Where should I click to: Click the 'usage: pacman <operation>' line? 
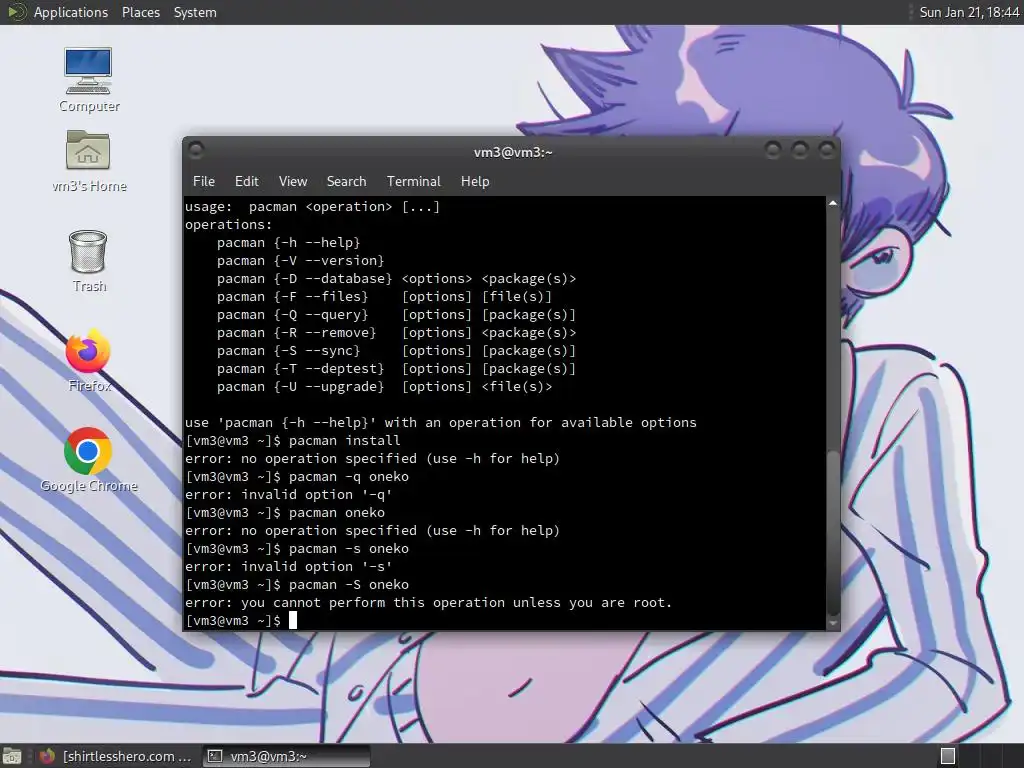tap(312, 206)
